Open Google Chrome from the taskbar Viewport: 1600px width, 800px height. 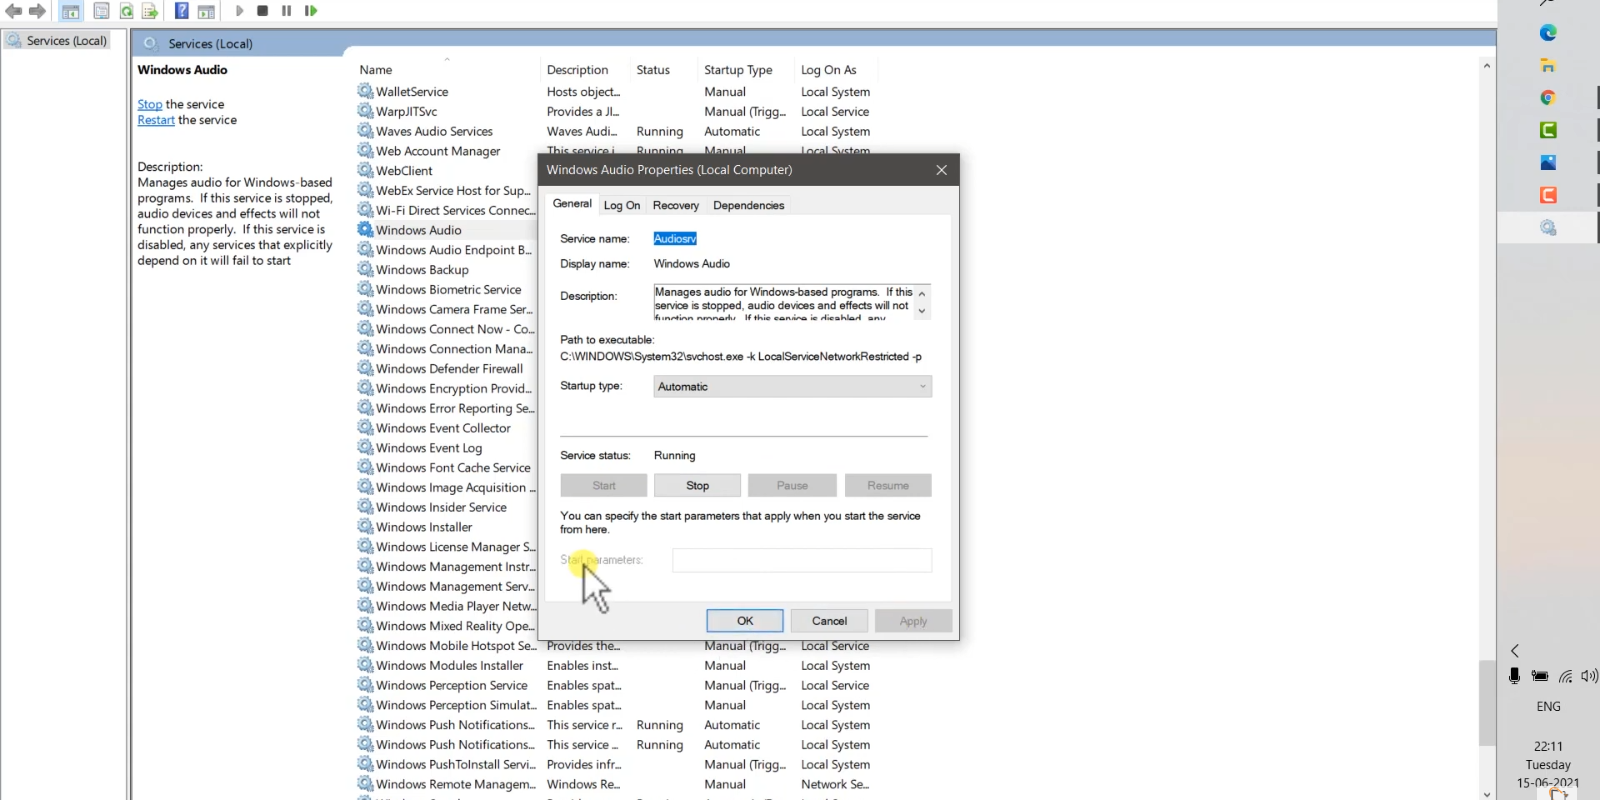tap(1548, 97)
